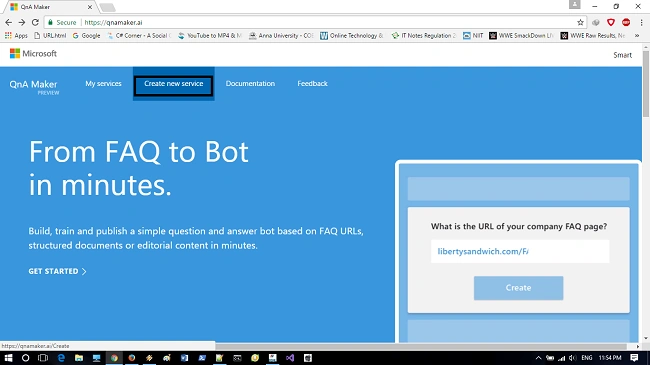Image resolution: width=650 pixels, height=365 pixels.
Task: Open the Windows Start menu
Action: click(x=8, y=358)
